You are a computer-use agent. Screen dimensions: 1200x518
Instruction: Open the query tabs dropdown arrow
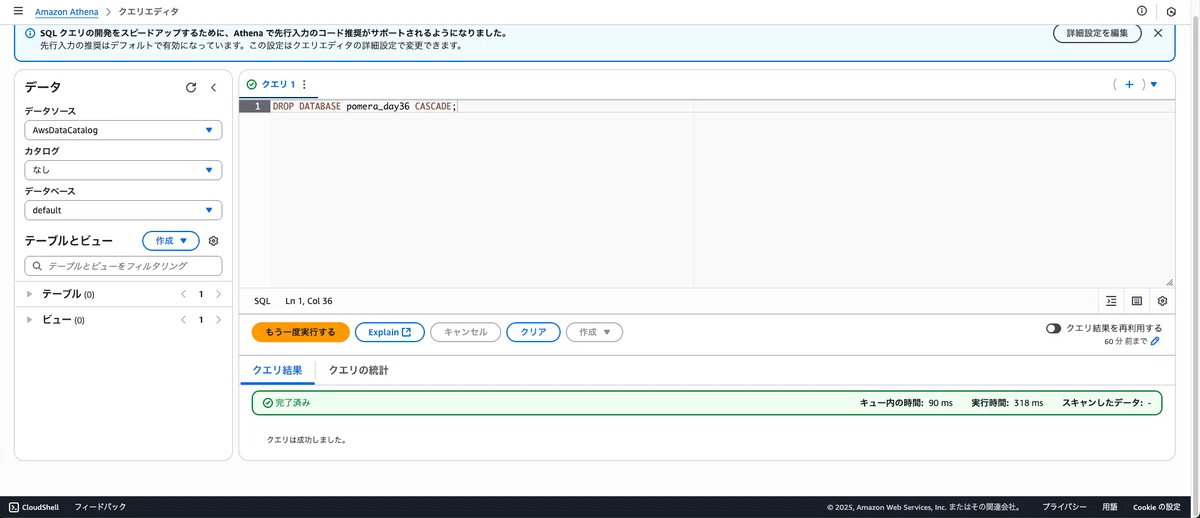click(1153, 85)
